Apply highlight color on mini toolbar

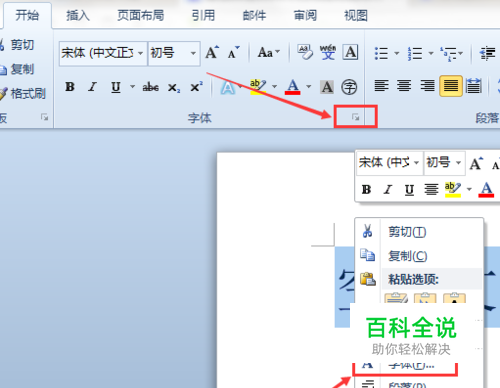[x=453, y=189]
